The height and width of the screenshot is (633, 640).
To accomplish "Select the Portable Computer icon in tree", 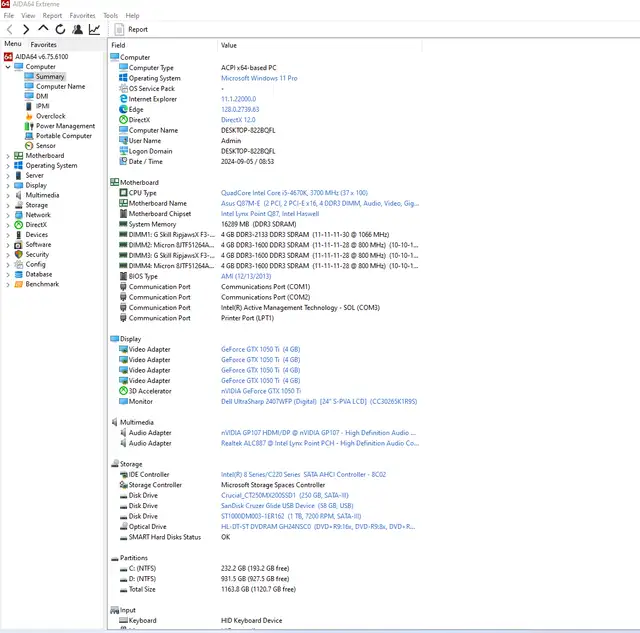I will point(29,135).
